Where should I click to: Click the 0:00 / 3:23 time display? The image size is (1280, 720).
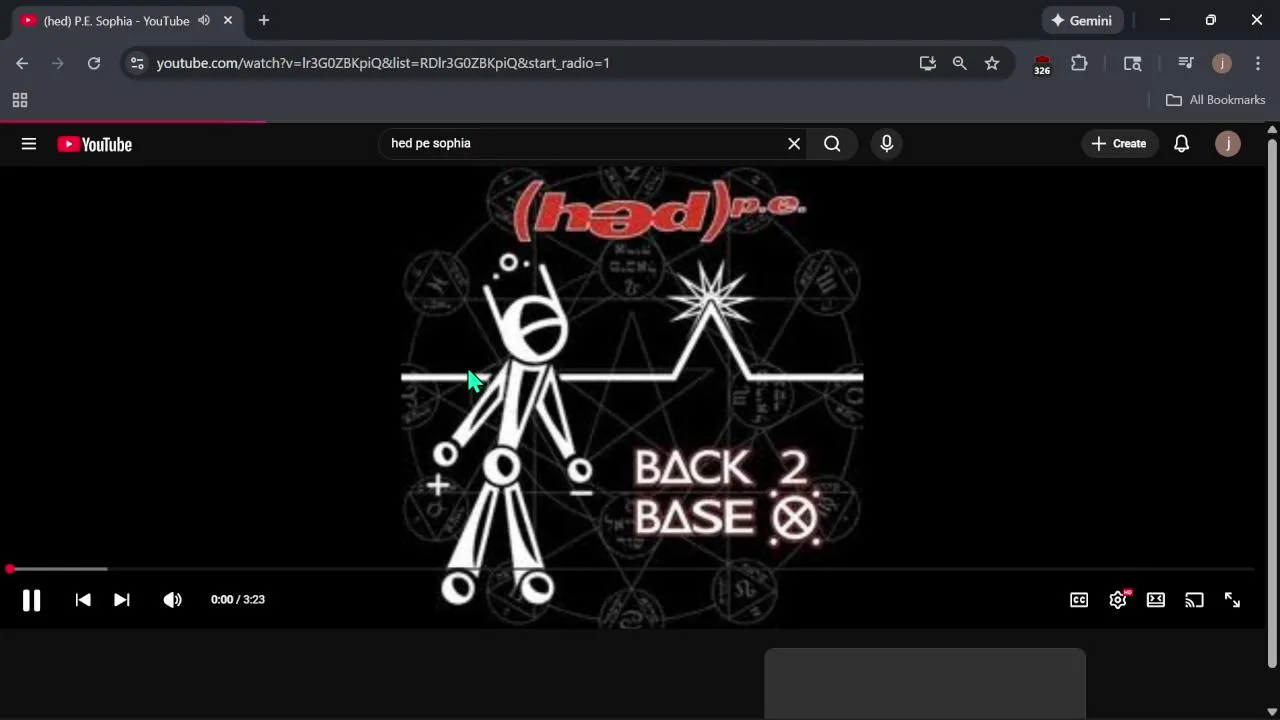pyautogui.click(x=238, y=600)
